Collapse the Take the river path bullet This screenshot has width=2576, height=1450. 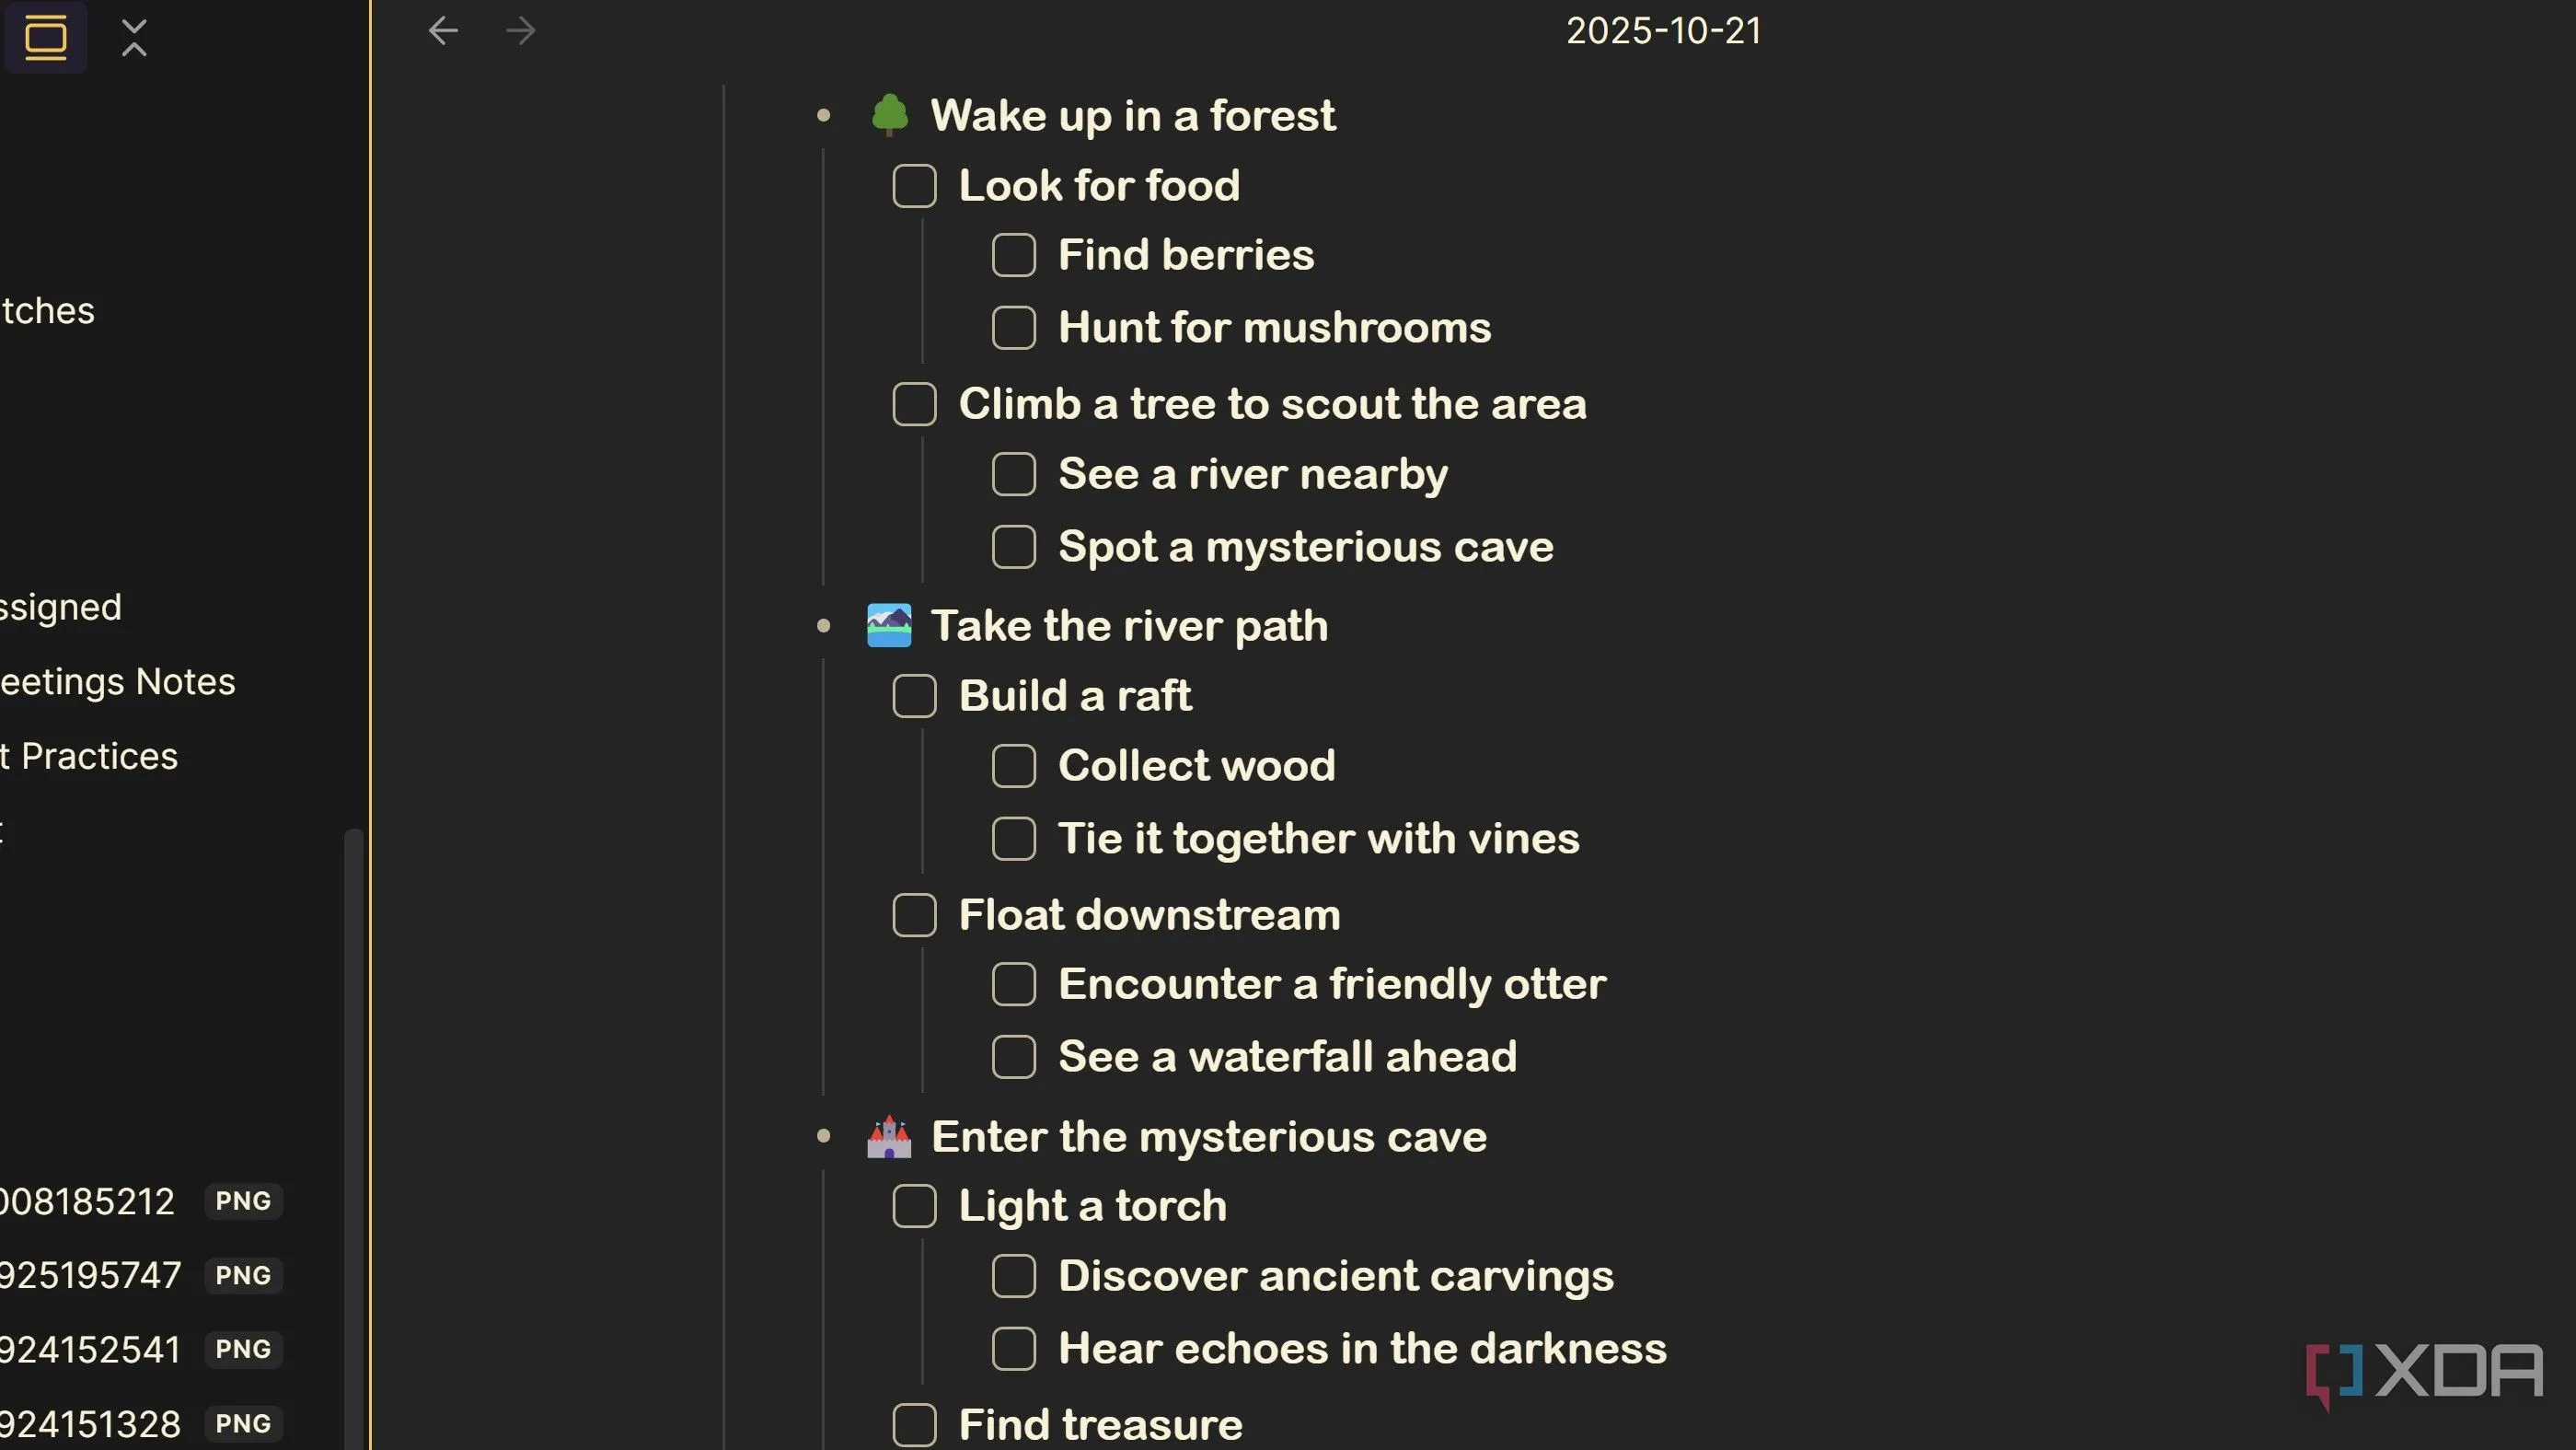823,627
